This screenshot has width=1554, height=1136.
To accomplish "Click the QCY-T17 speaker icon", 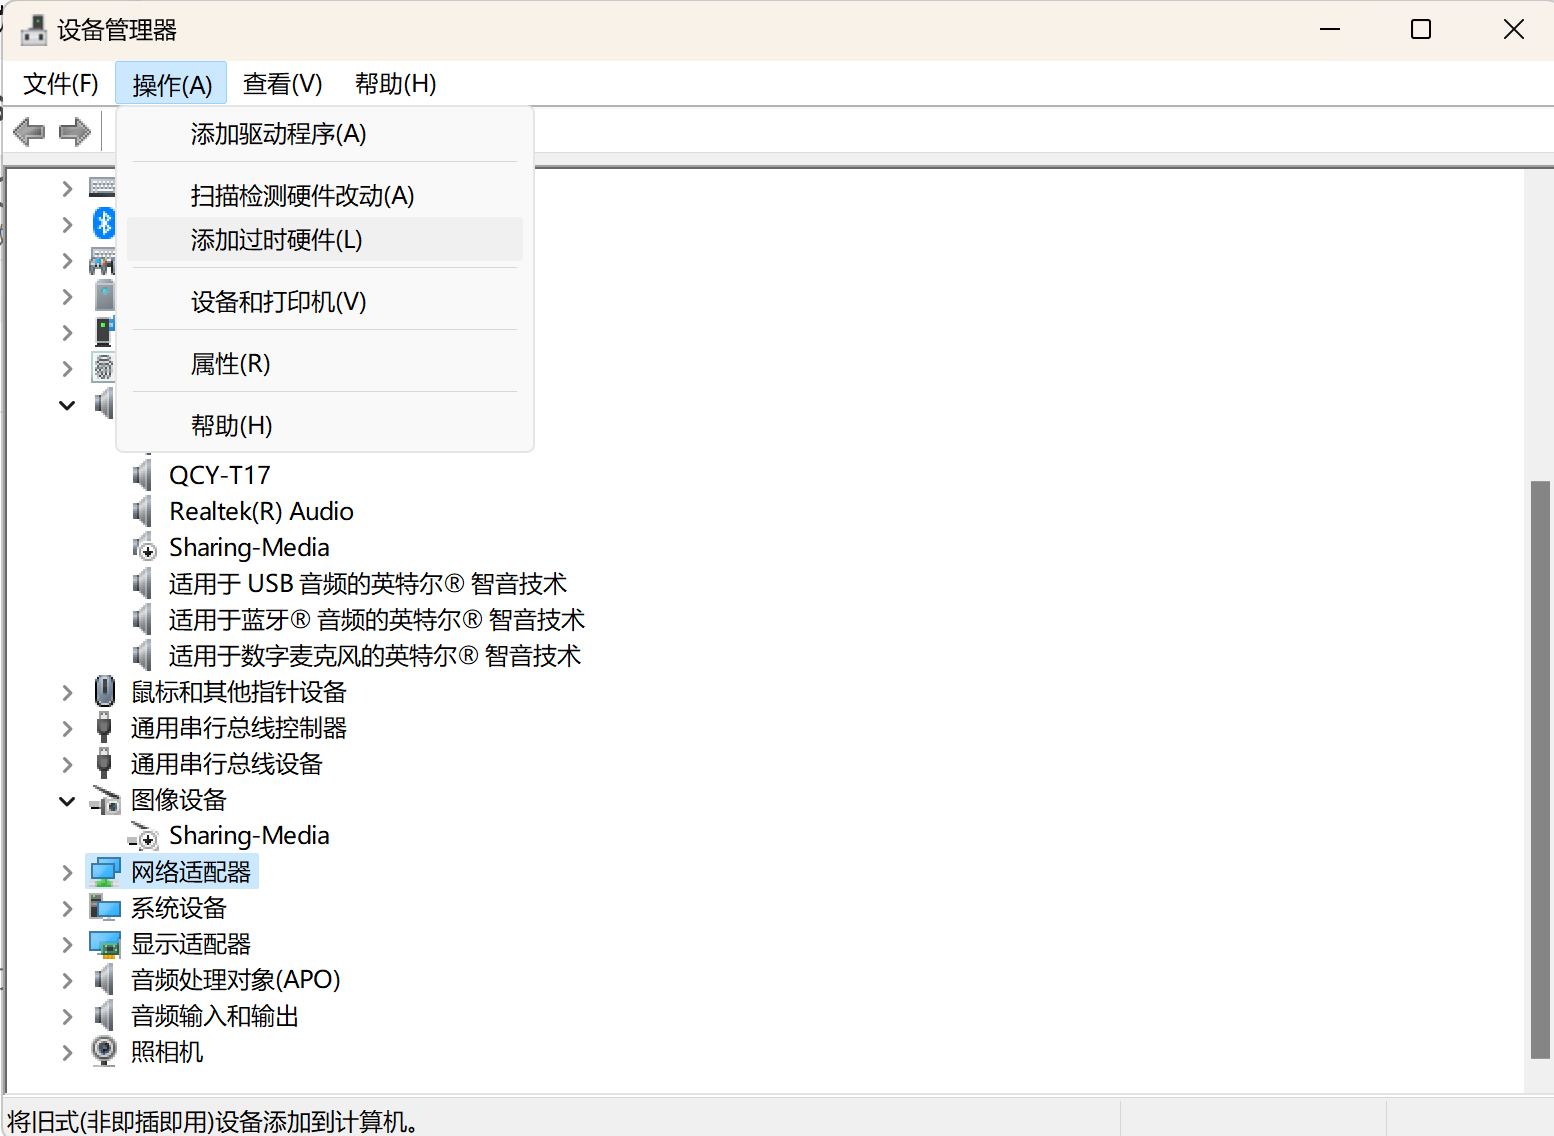I will coord(144,475).
